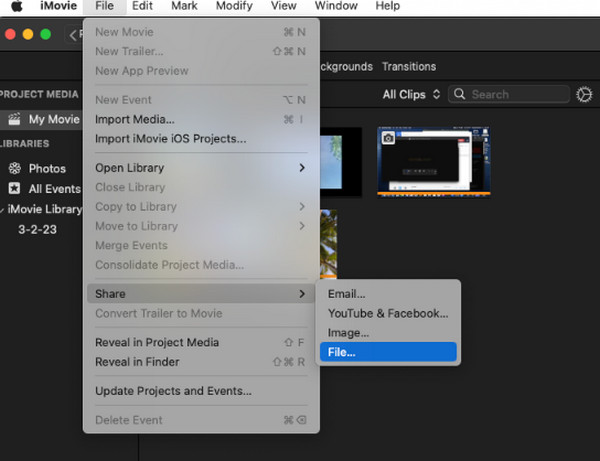Open the All Clips filter dropdown

pyautogui.click(x=411, y=94)
